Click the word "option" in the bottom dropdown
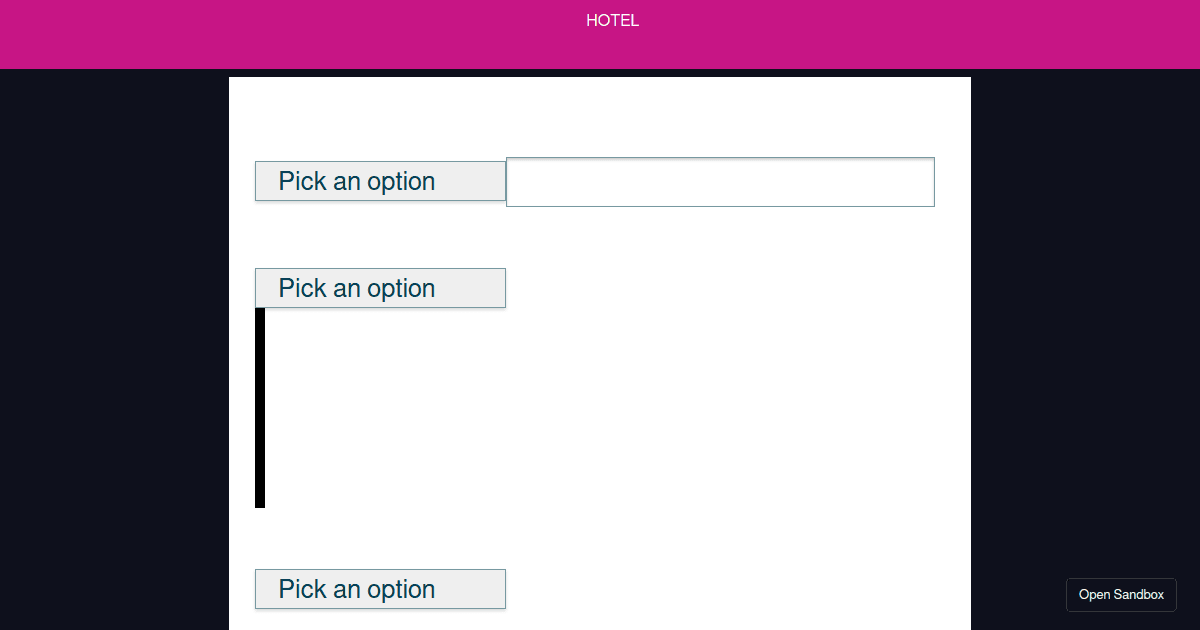This screenshot has height=630, width=1200. pyautogui.click(x=401, y=590)
